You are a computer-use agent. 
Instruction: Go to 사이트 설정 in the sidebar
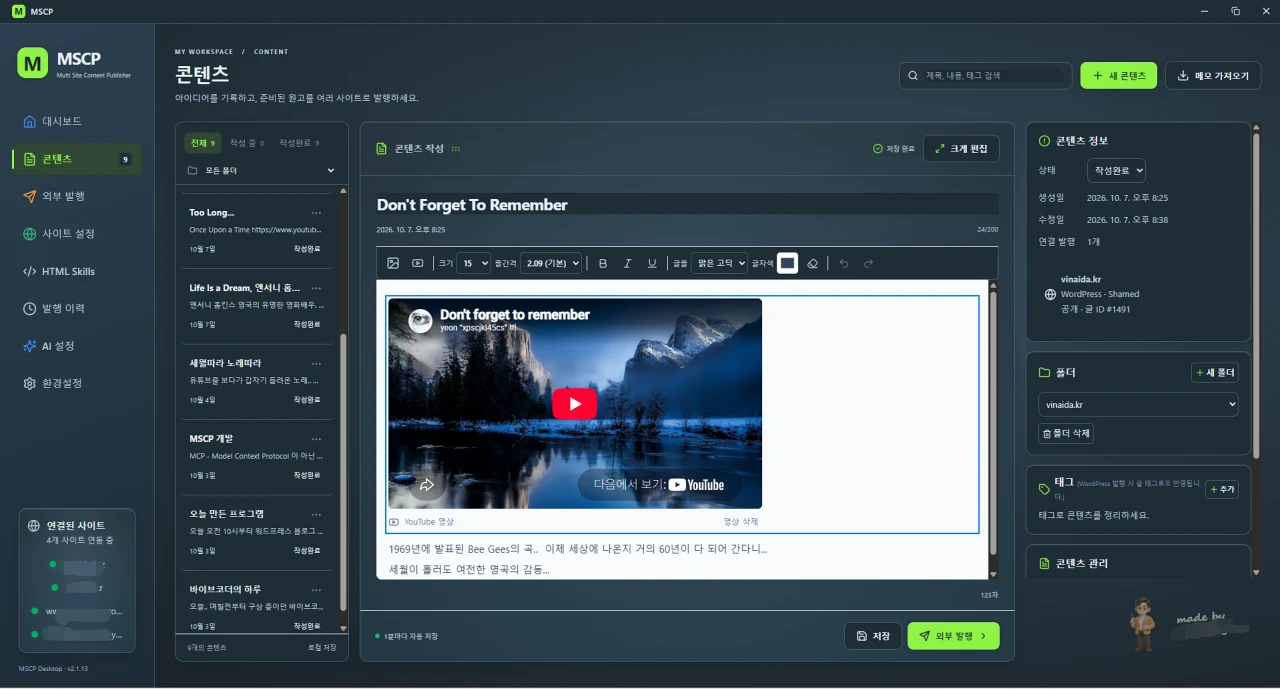tap(77, 234)
